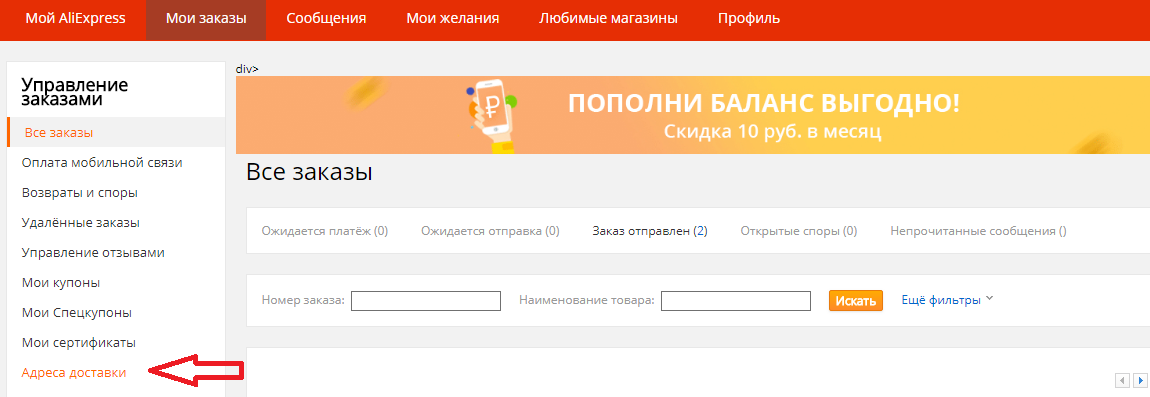Viewport: 1150px width, 397px height.
Task: Select Все заказы in sidebar
Action: coord(116,132)
